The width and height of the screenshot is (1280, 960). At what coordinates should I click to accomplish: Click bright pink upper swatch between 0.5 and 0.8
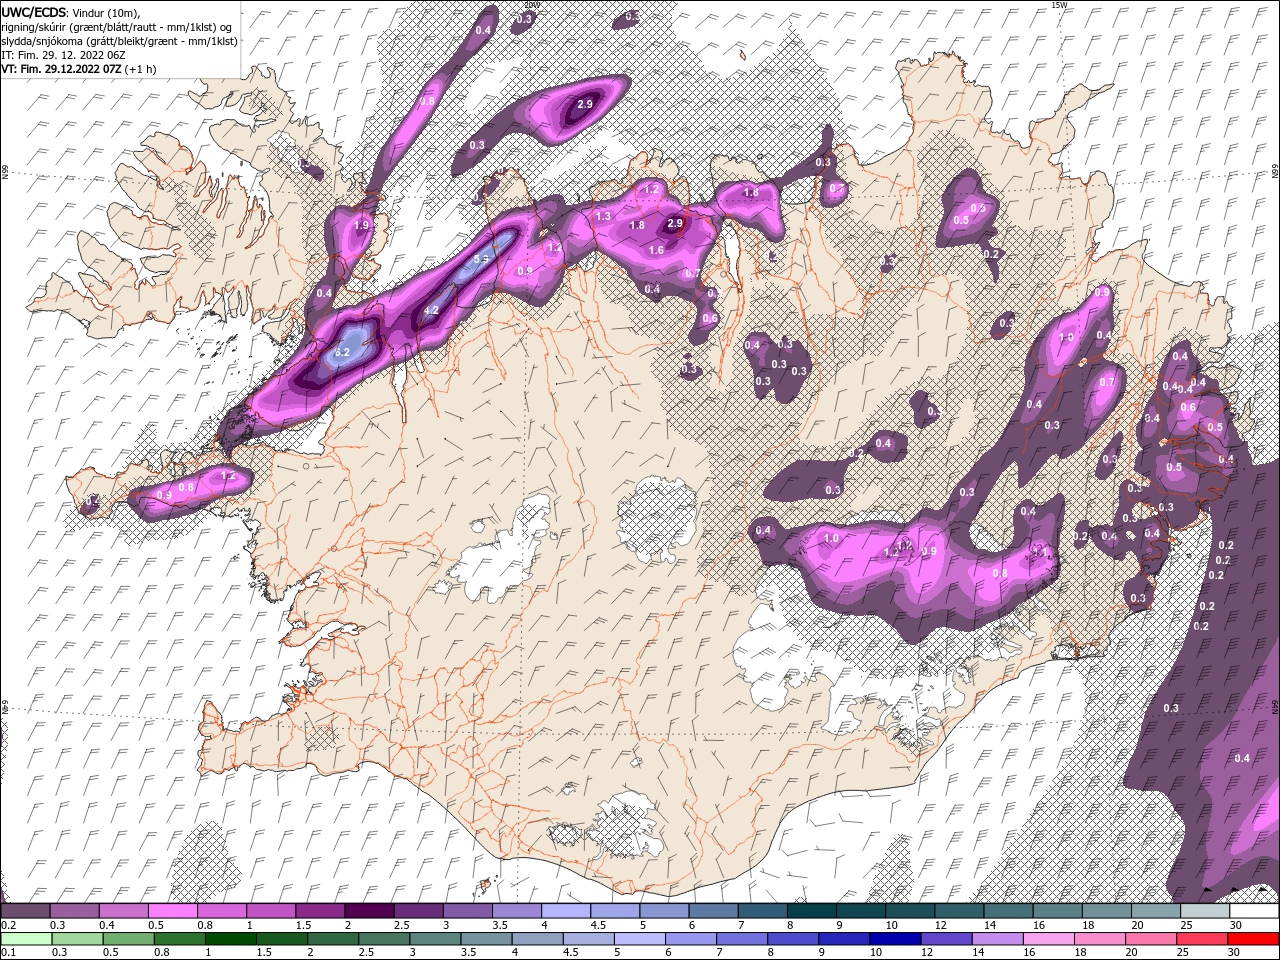[x=173, y=911]
